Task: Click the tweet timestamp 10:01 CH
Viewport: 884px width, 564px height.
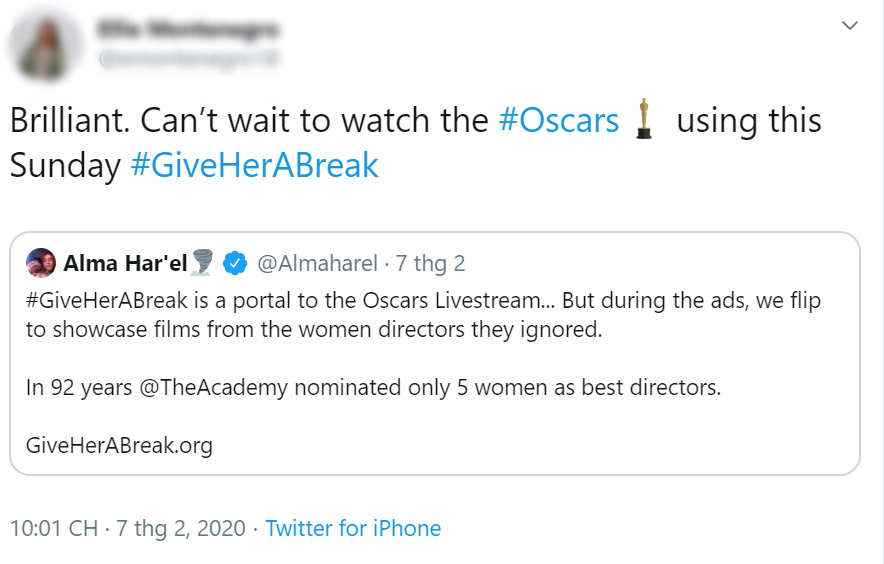Action: click(x=54, y=528)
